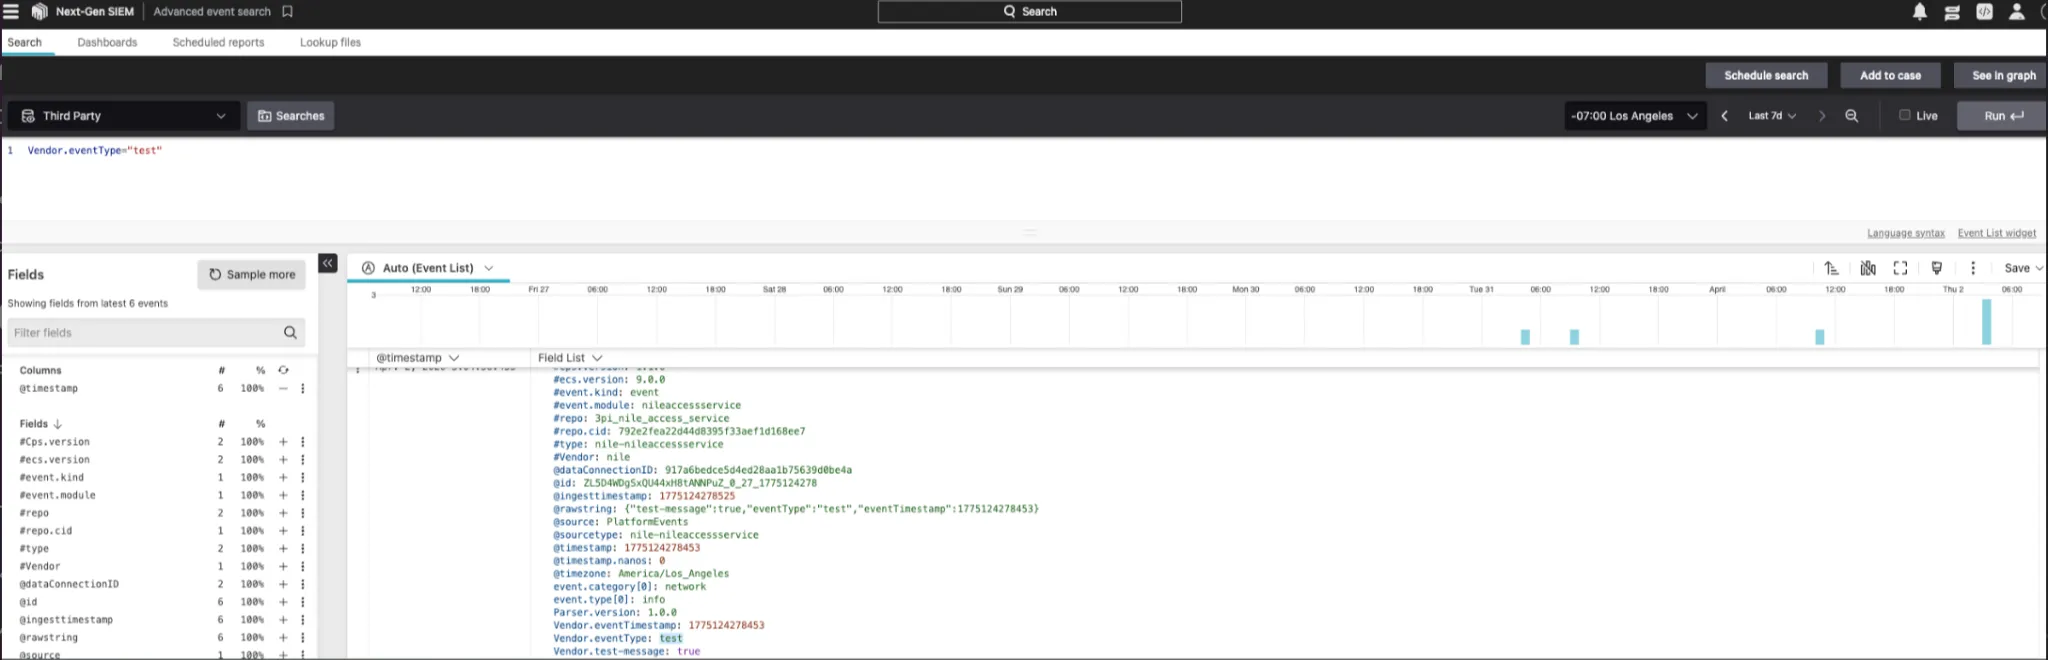This screenshot has height=660, width=2048.
Task: Add the @rawstring field as a column
Action: pos(283,638)
